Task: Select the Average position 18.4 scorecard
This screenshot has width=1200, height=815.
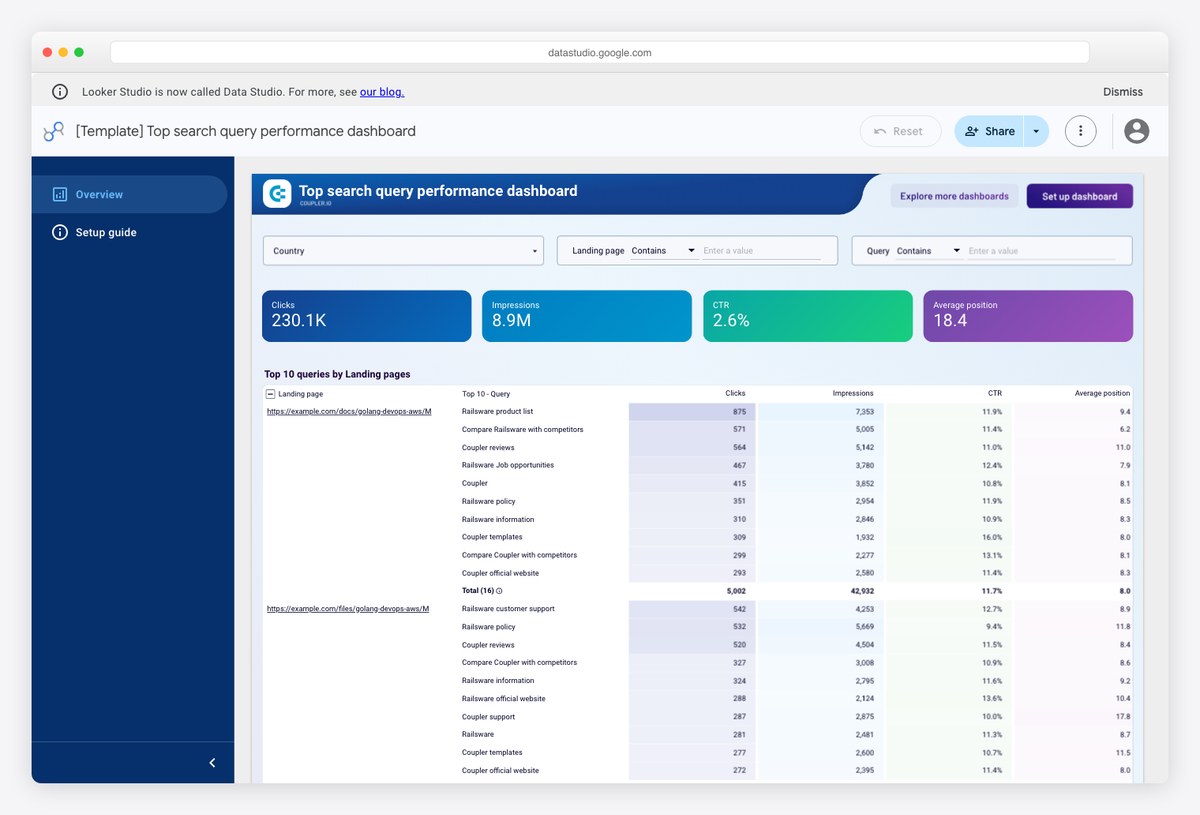Action: point(1028,316)
